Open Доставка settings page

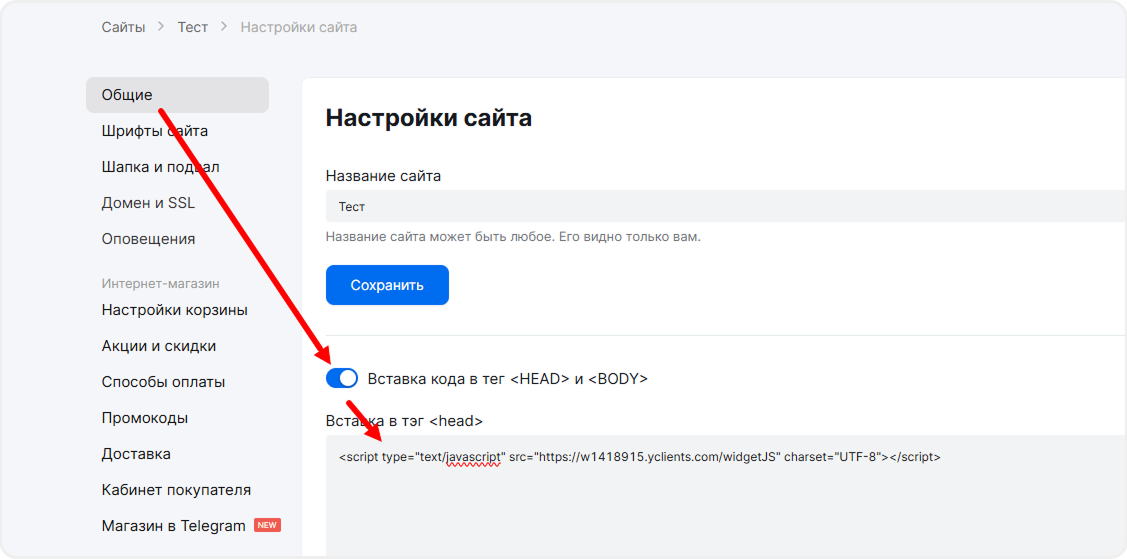coord(136,454)
